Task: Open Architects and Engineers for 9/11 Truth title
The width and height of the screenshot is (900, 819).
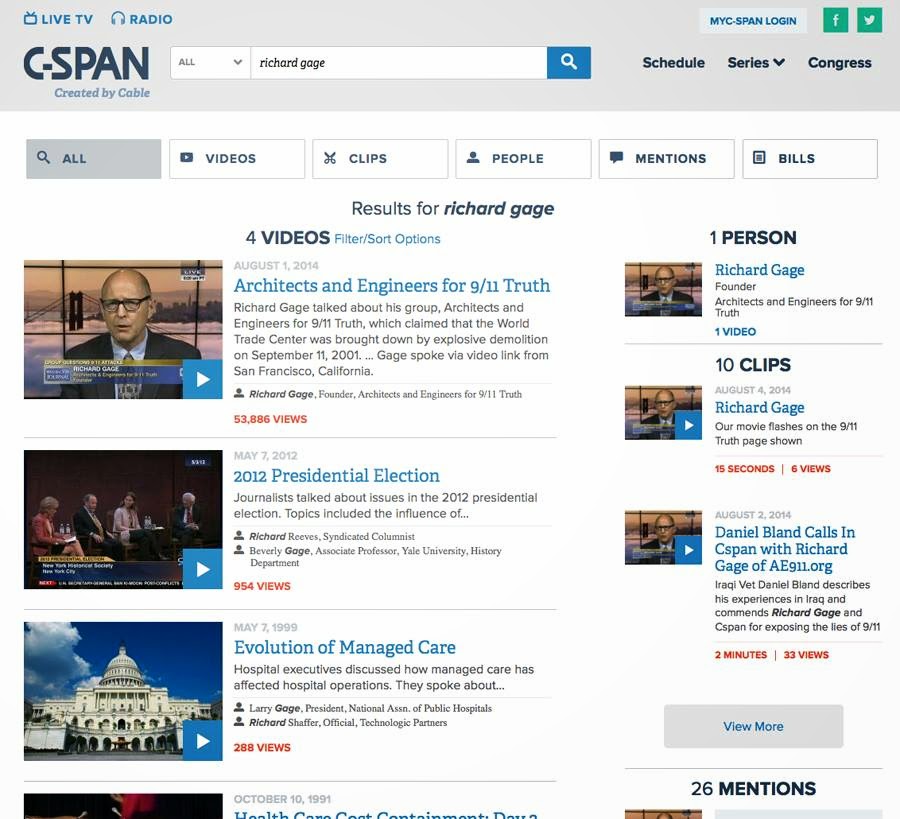Action: 391,285
